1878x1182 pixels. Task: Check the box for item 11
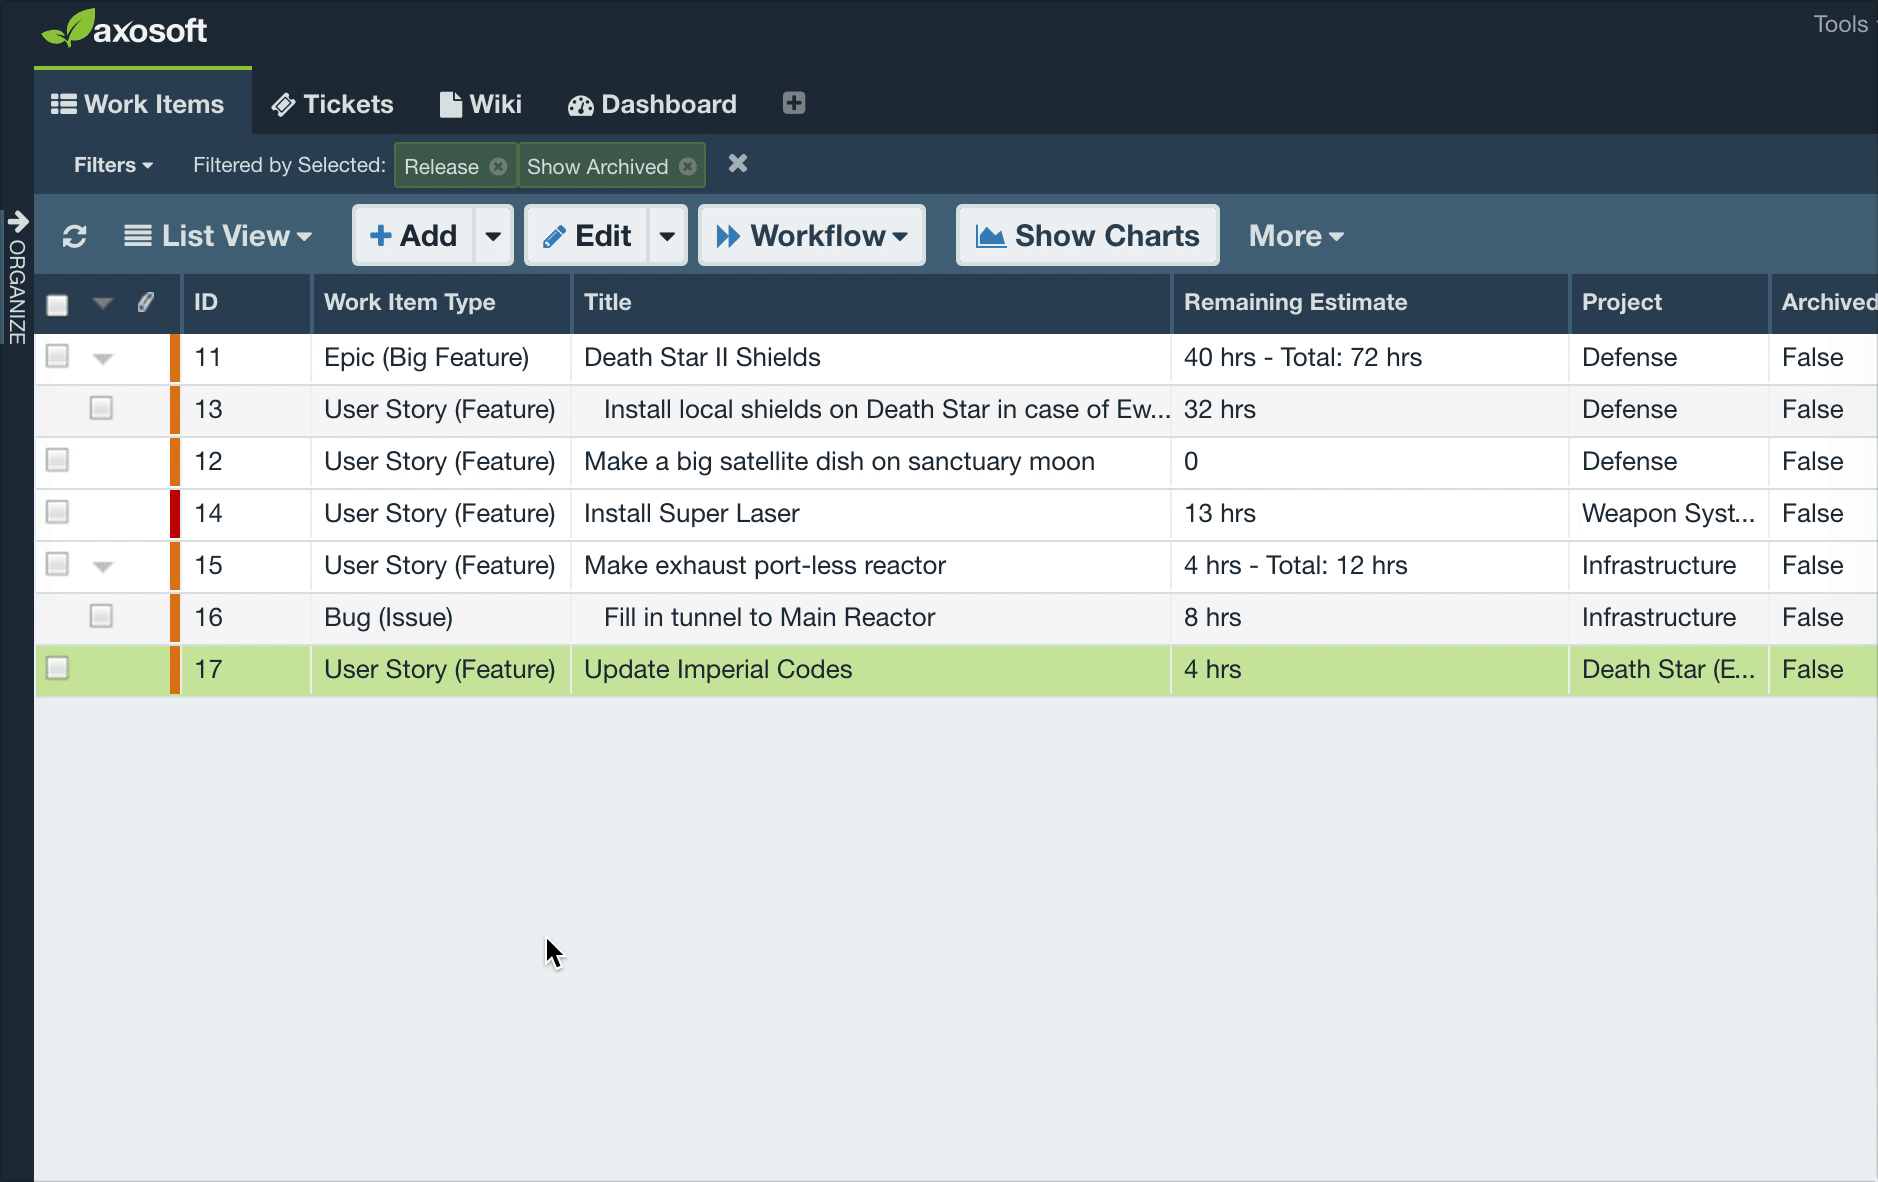tap(58, 356)
